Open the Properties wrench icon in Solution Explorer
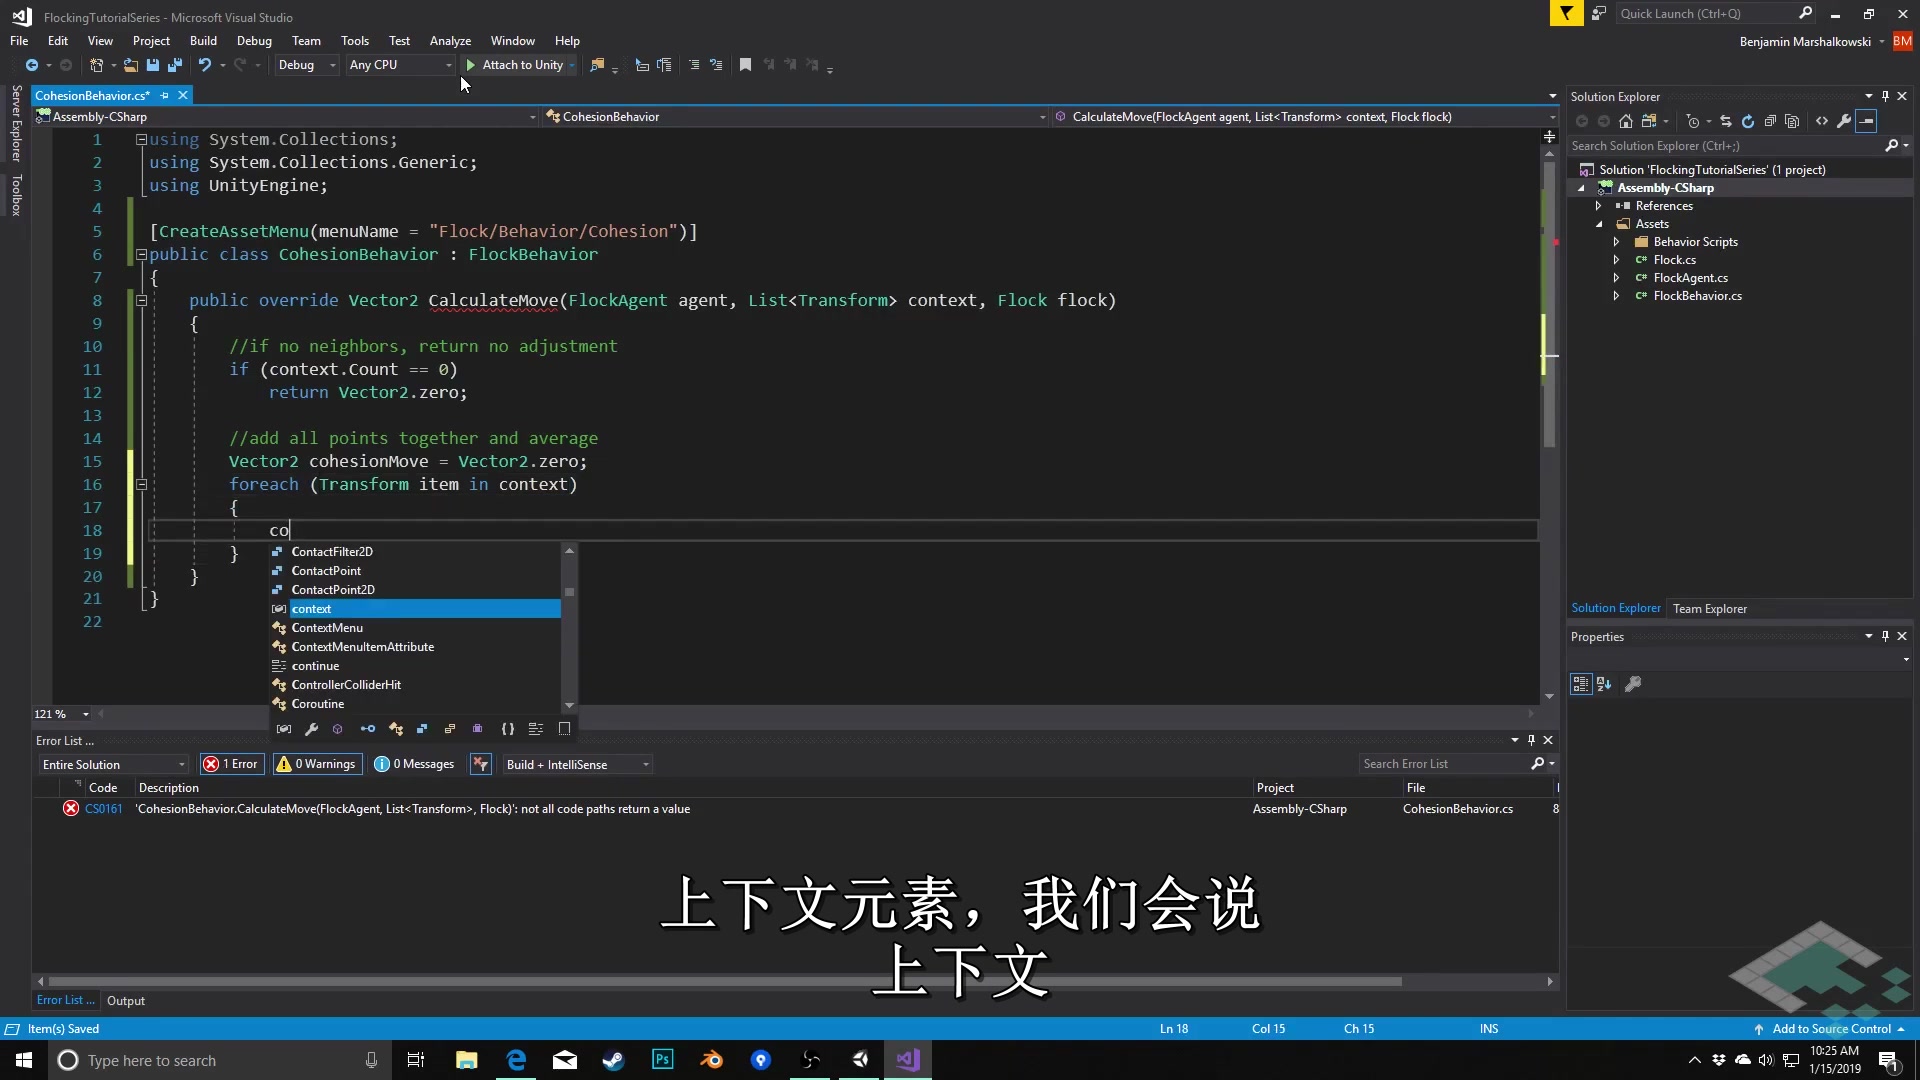Image resolution: width=1920 pixels, height=1080 pixels. tap(1844, 121)
